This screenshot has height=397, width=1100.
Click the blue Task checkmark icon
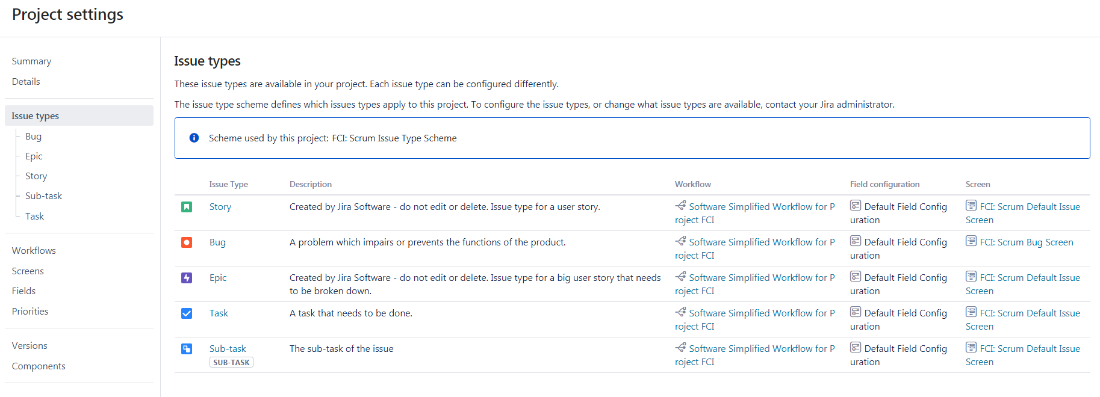pos(187,314)
